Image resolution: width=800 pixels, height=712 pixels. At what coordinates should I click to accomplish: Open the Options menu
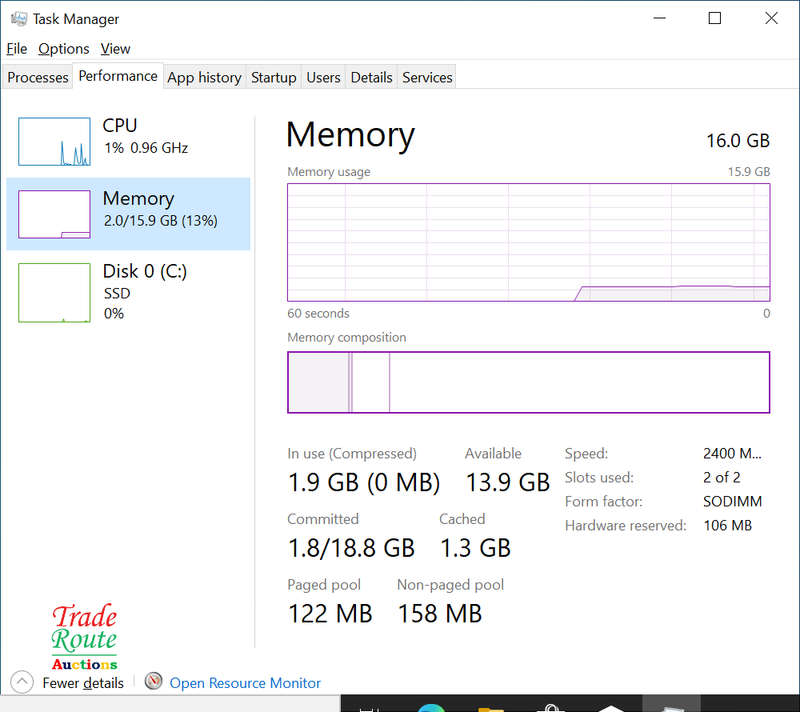pyautogui.click(x=64, y=48)
